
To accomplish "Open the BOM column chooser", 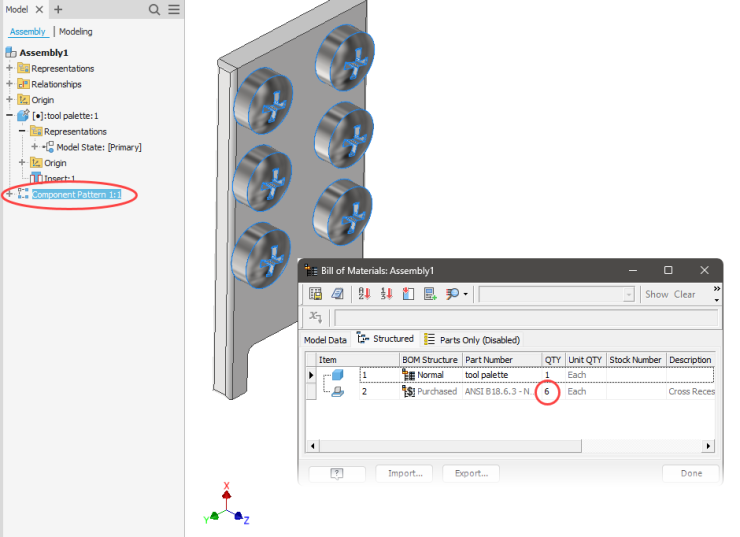I will point(408,294).
